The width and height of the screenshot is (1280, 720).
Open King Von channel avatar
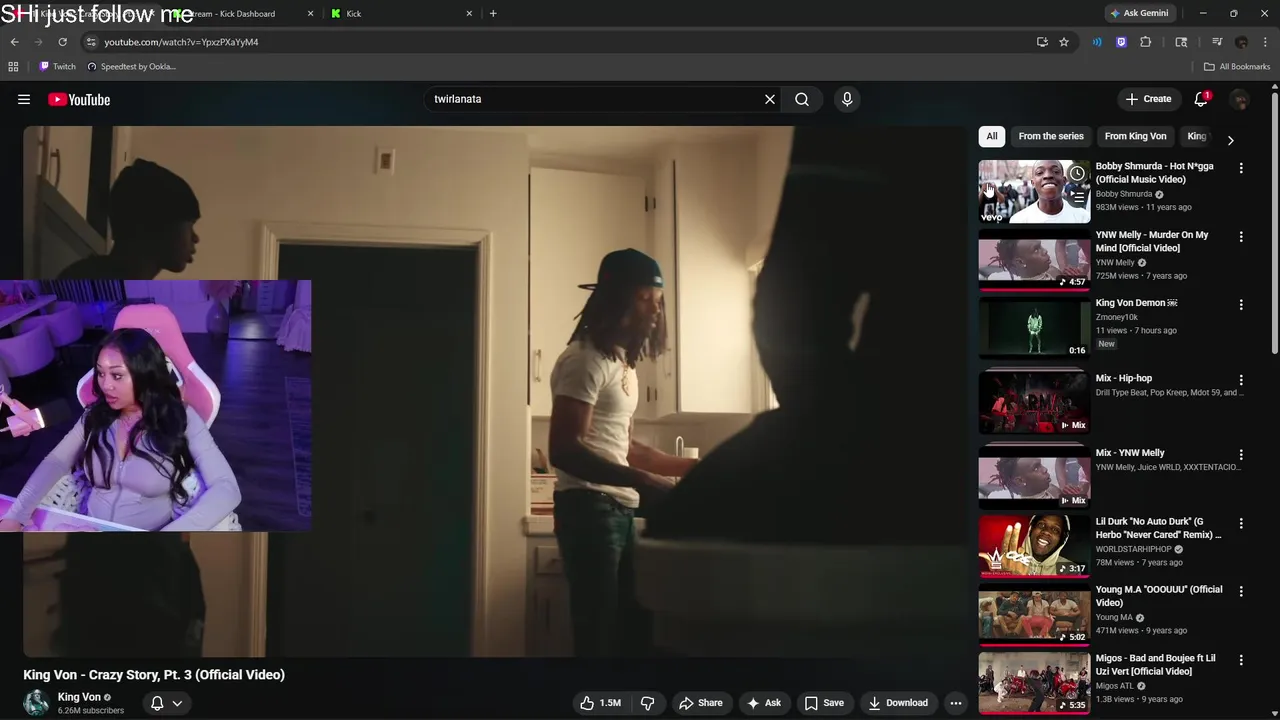[x=36, y=703]
